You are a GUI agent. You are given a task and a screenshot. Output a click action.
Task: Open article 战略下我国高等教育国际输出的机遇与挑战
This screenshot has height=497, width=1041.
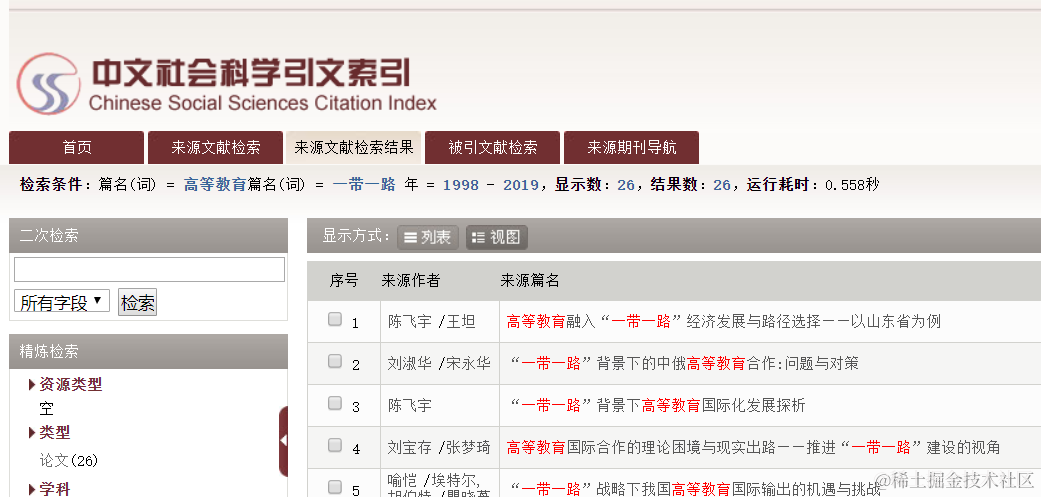click(x=697, y=490)
